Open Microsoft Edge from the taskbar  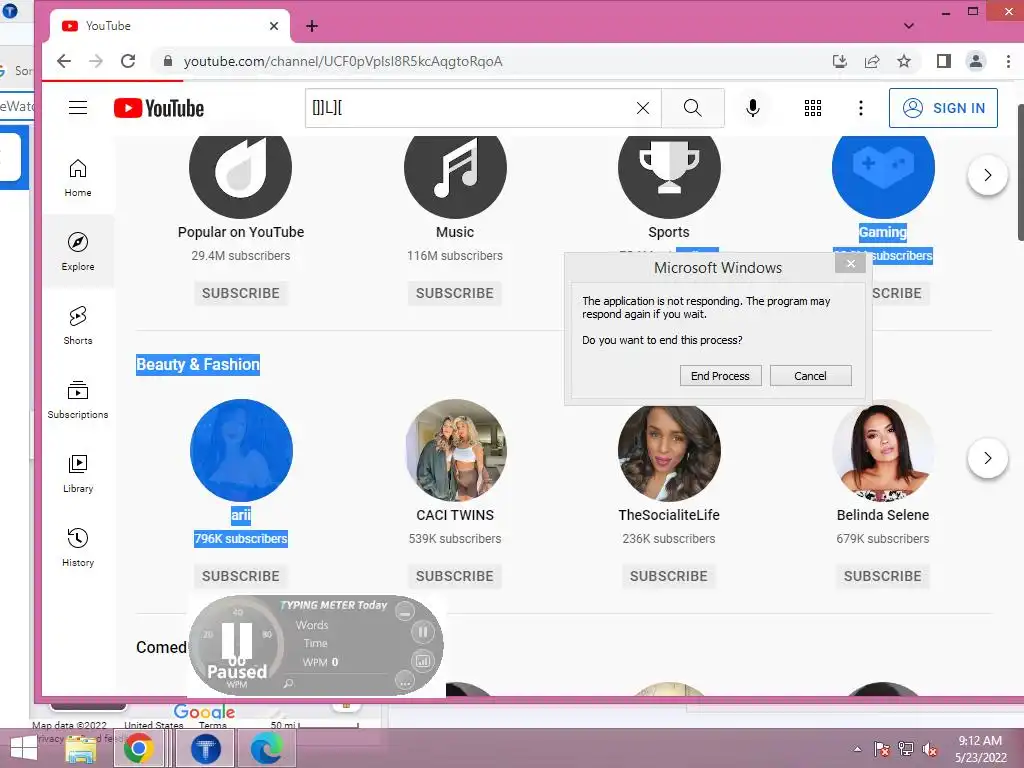pos(266,748)
